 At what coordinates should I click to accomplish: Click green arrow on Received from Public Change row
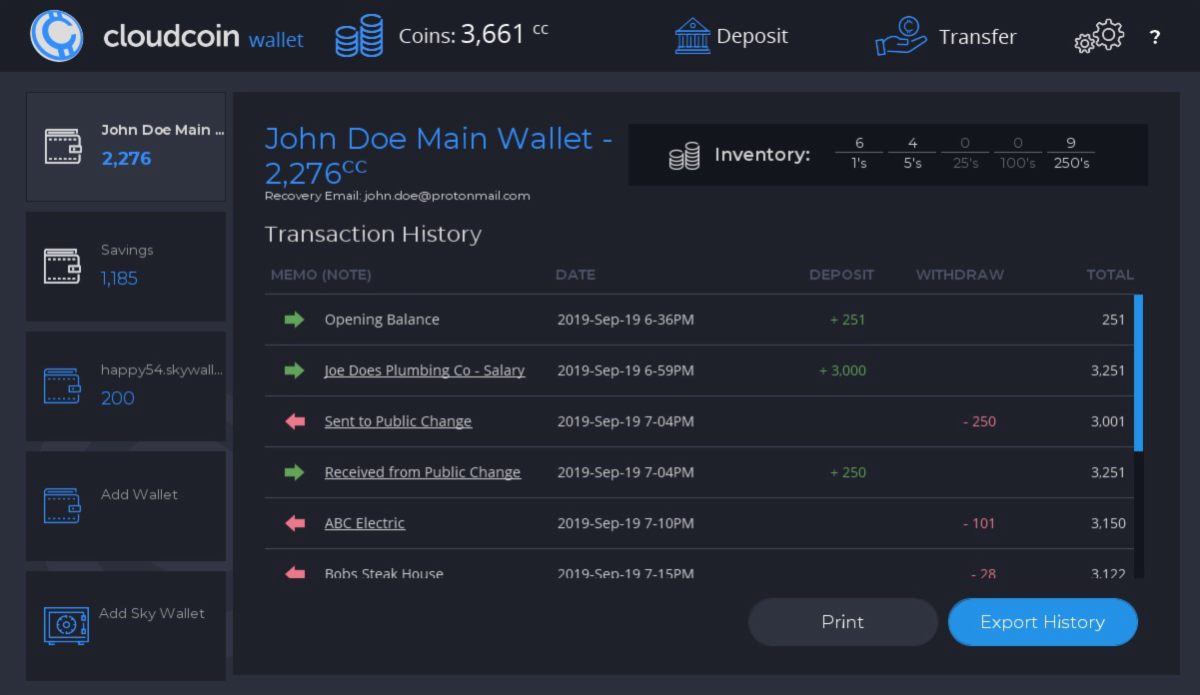(x=294, y=473)
